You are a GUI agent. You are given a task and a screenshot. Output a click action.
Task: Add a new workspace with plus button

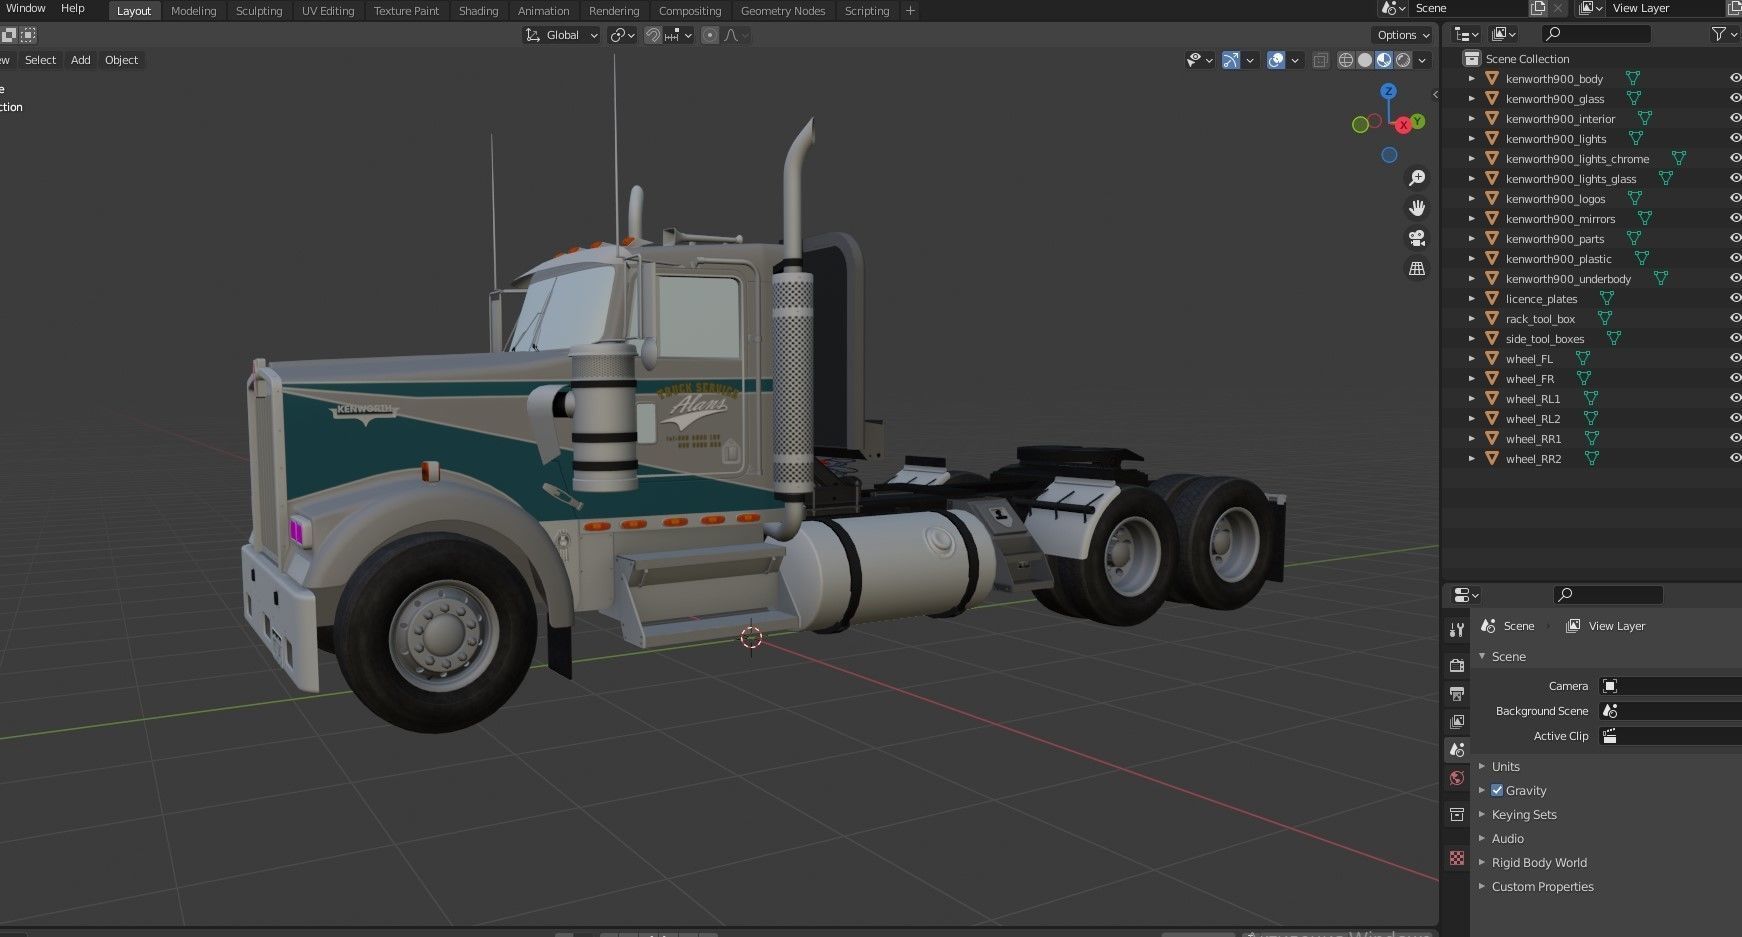(910, 11)
